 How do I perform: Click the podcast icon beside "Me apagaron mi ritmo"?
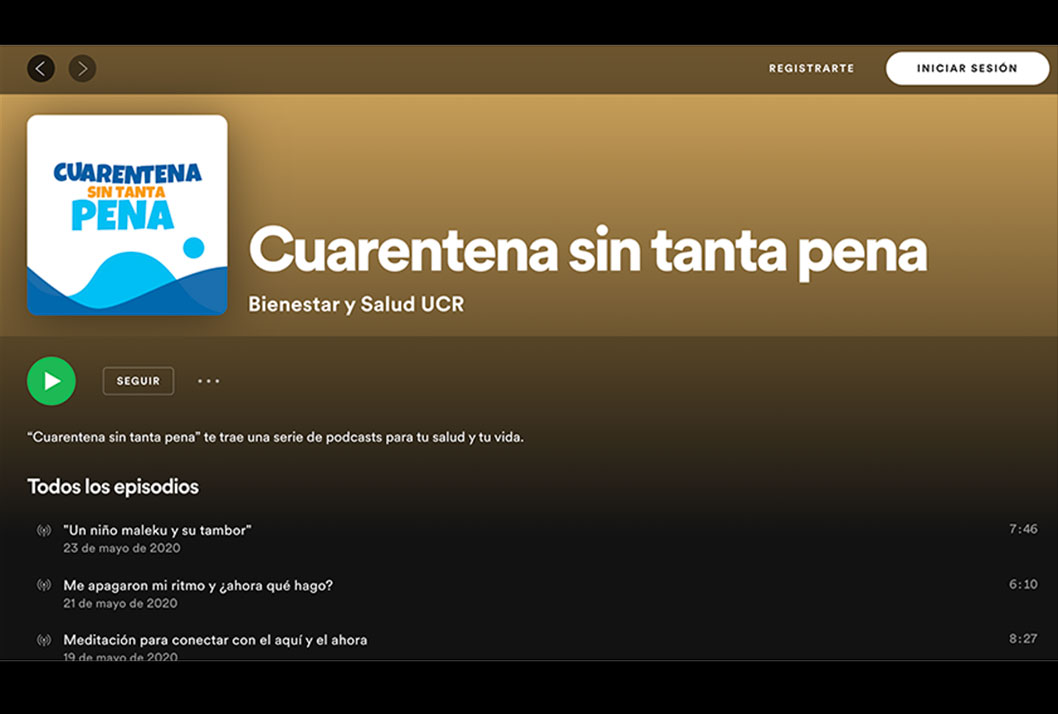pyautogui.click(x=44, y=585)
